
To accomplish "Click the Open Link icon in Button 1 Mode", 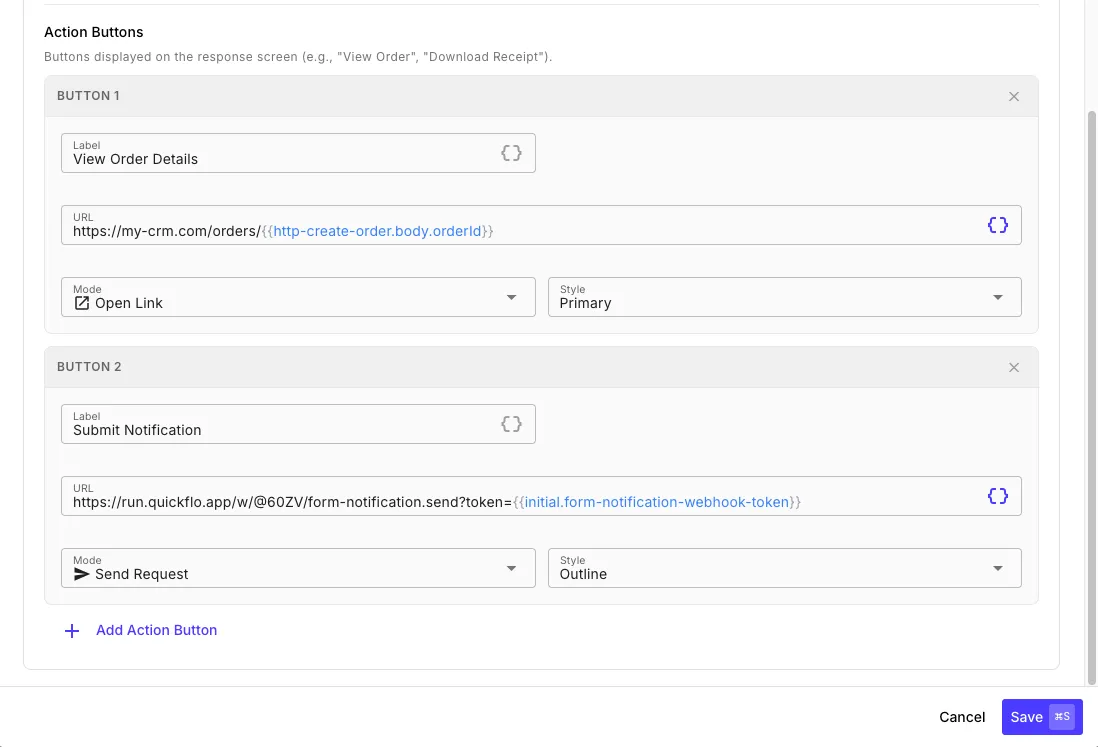I will tap(81, 302).
